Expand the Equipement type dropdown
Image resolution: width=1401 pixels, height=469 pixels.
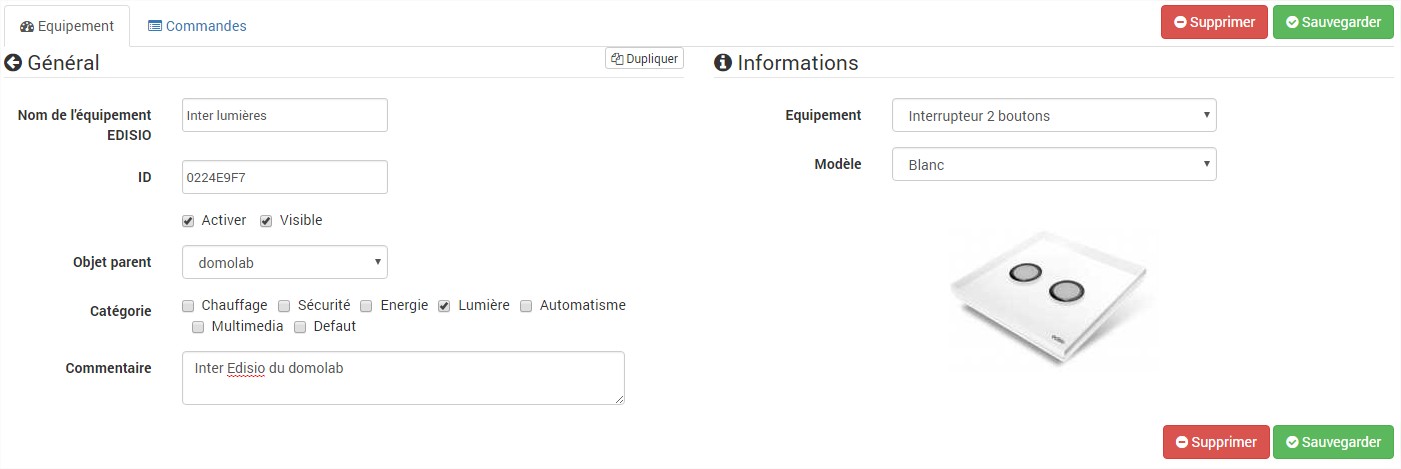point(1054,116)
